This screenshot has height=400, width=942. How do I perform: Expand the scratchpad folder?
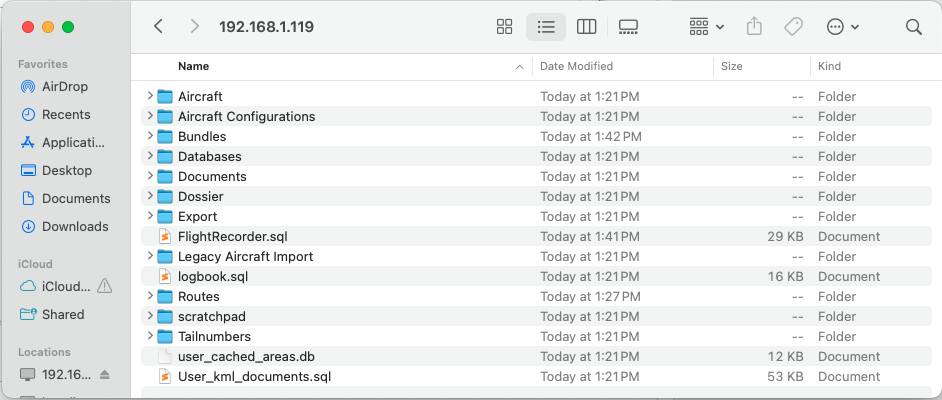(x=150, y=316)
